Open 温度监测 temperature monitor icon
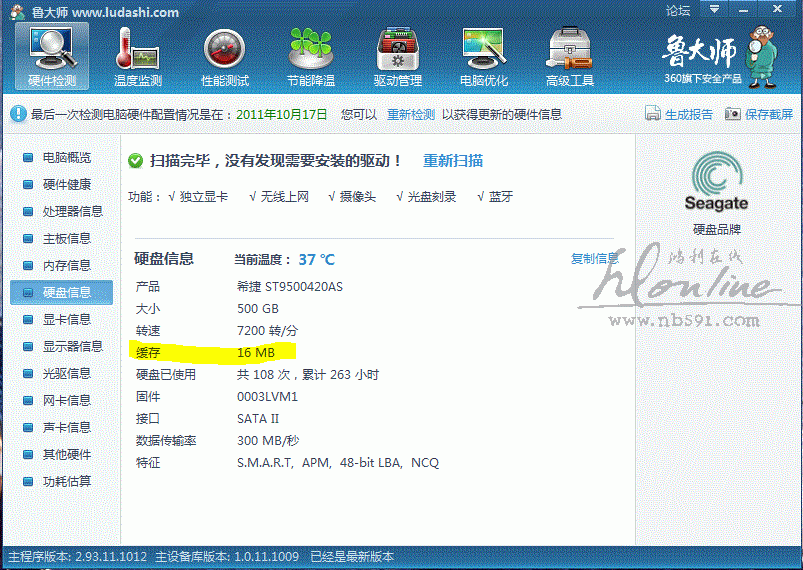This screenshot has width=803, height=570. pyautogui.click(x=138, y=56)
